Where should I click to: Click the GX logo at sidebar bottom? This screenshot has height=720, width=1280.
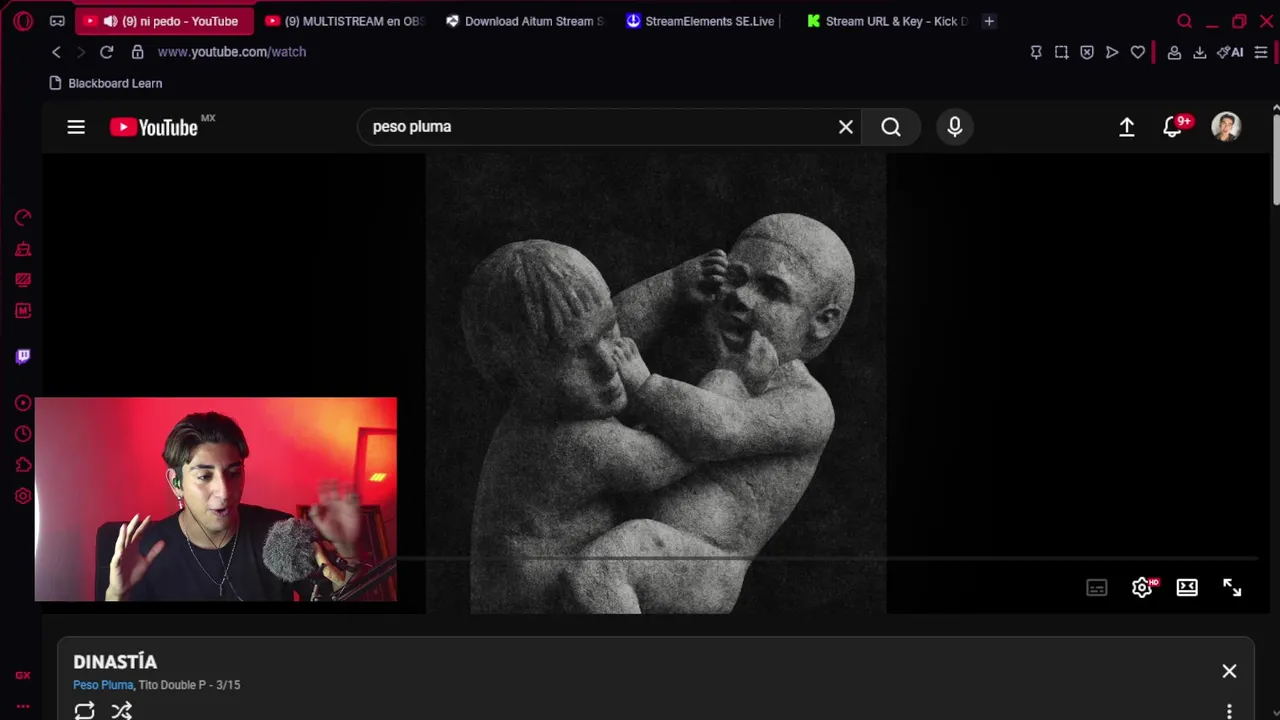pos(23,675)
